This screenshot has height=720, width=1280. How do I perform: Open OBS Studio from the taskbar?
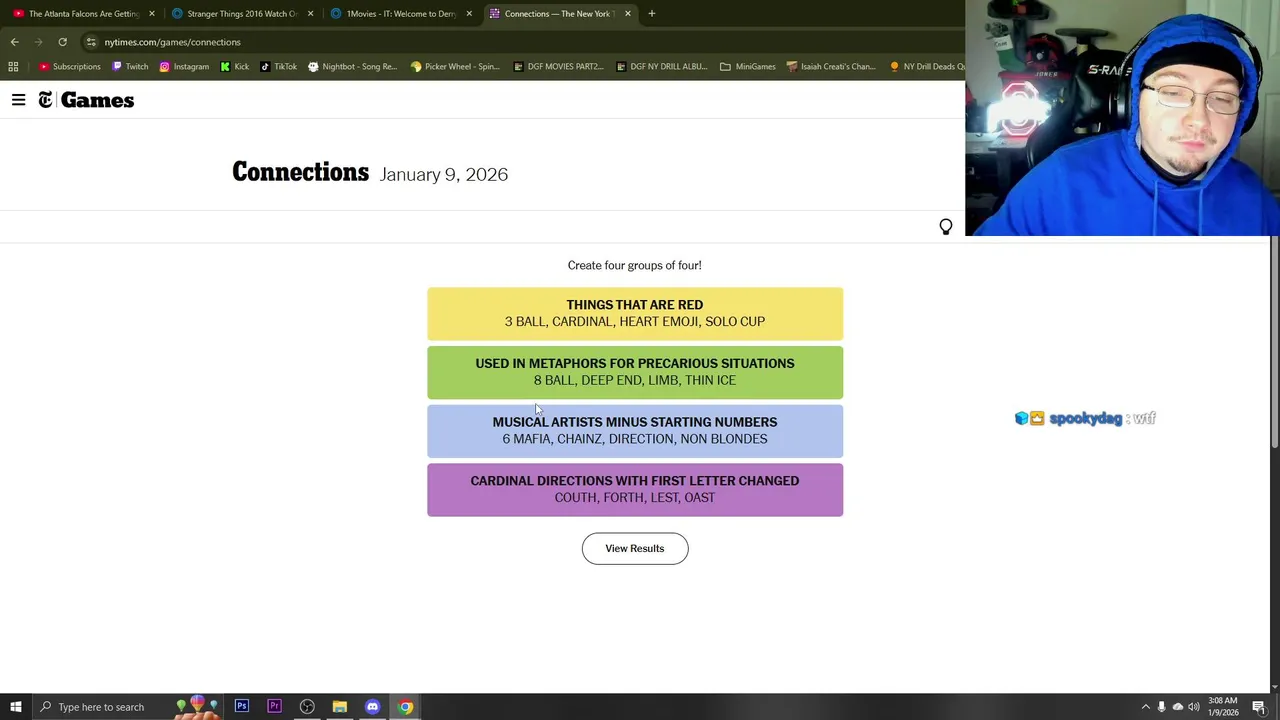[307, 707]
